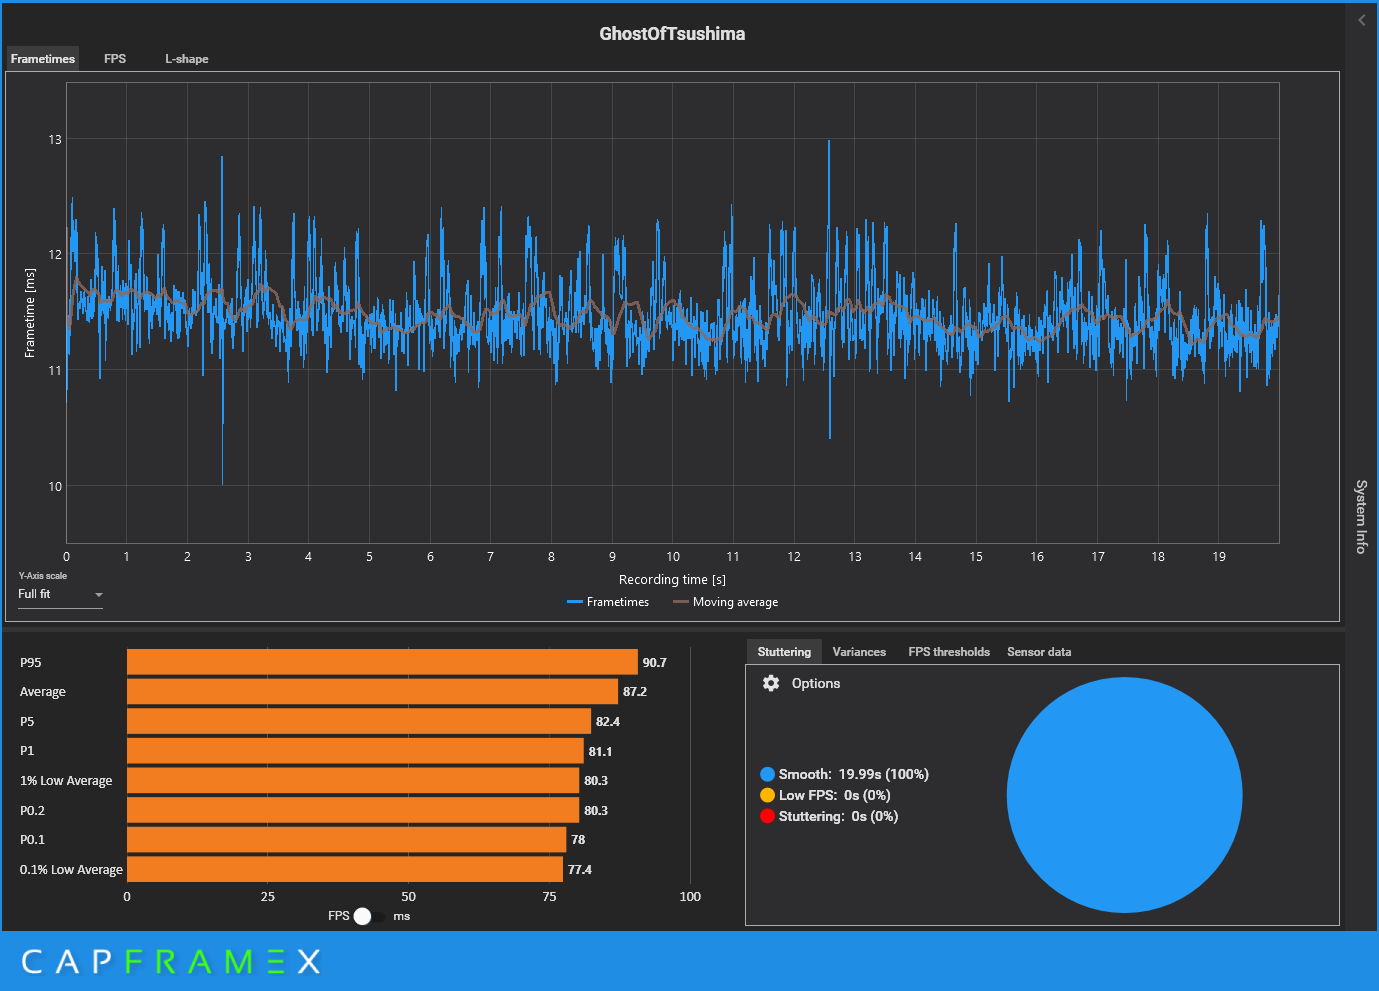
Task: Open the stuttering Options gear icon
Action: tap(771, 683)
